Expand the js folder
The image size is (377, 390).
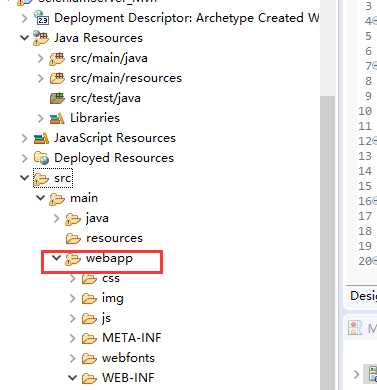(x=72, y=318)
